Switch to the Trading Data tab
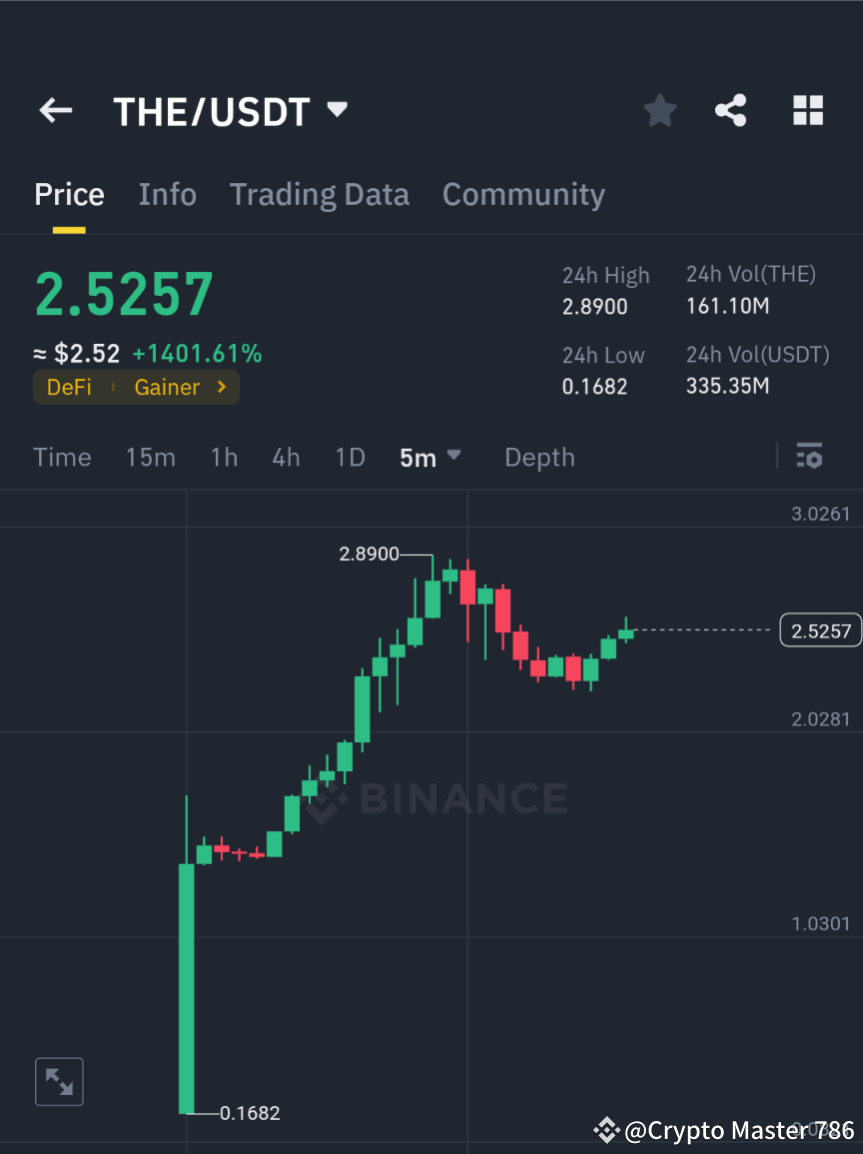 [x=319, y=194]
